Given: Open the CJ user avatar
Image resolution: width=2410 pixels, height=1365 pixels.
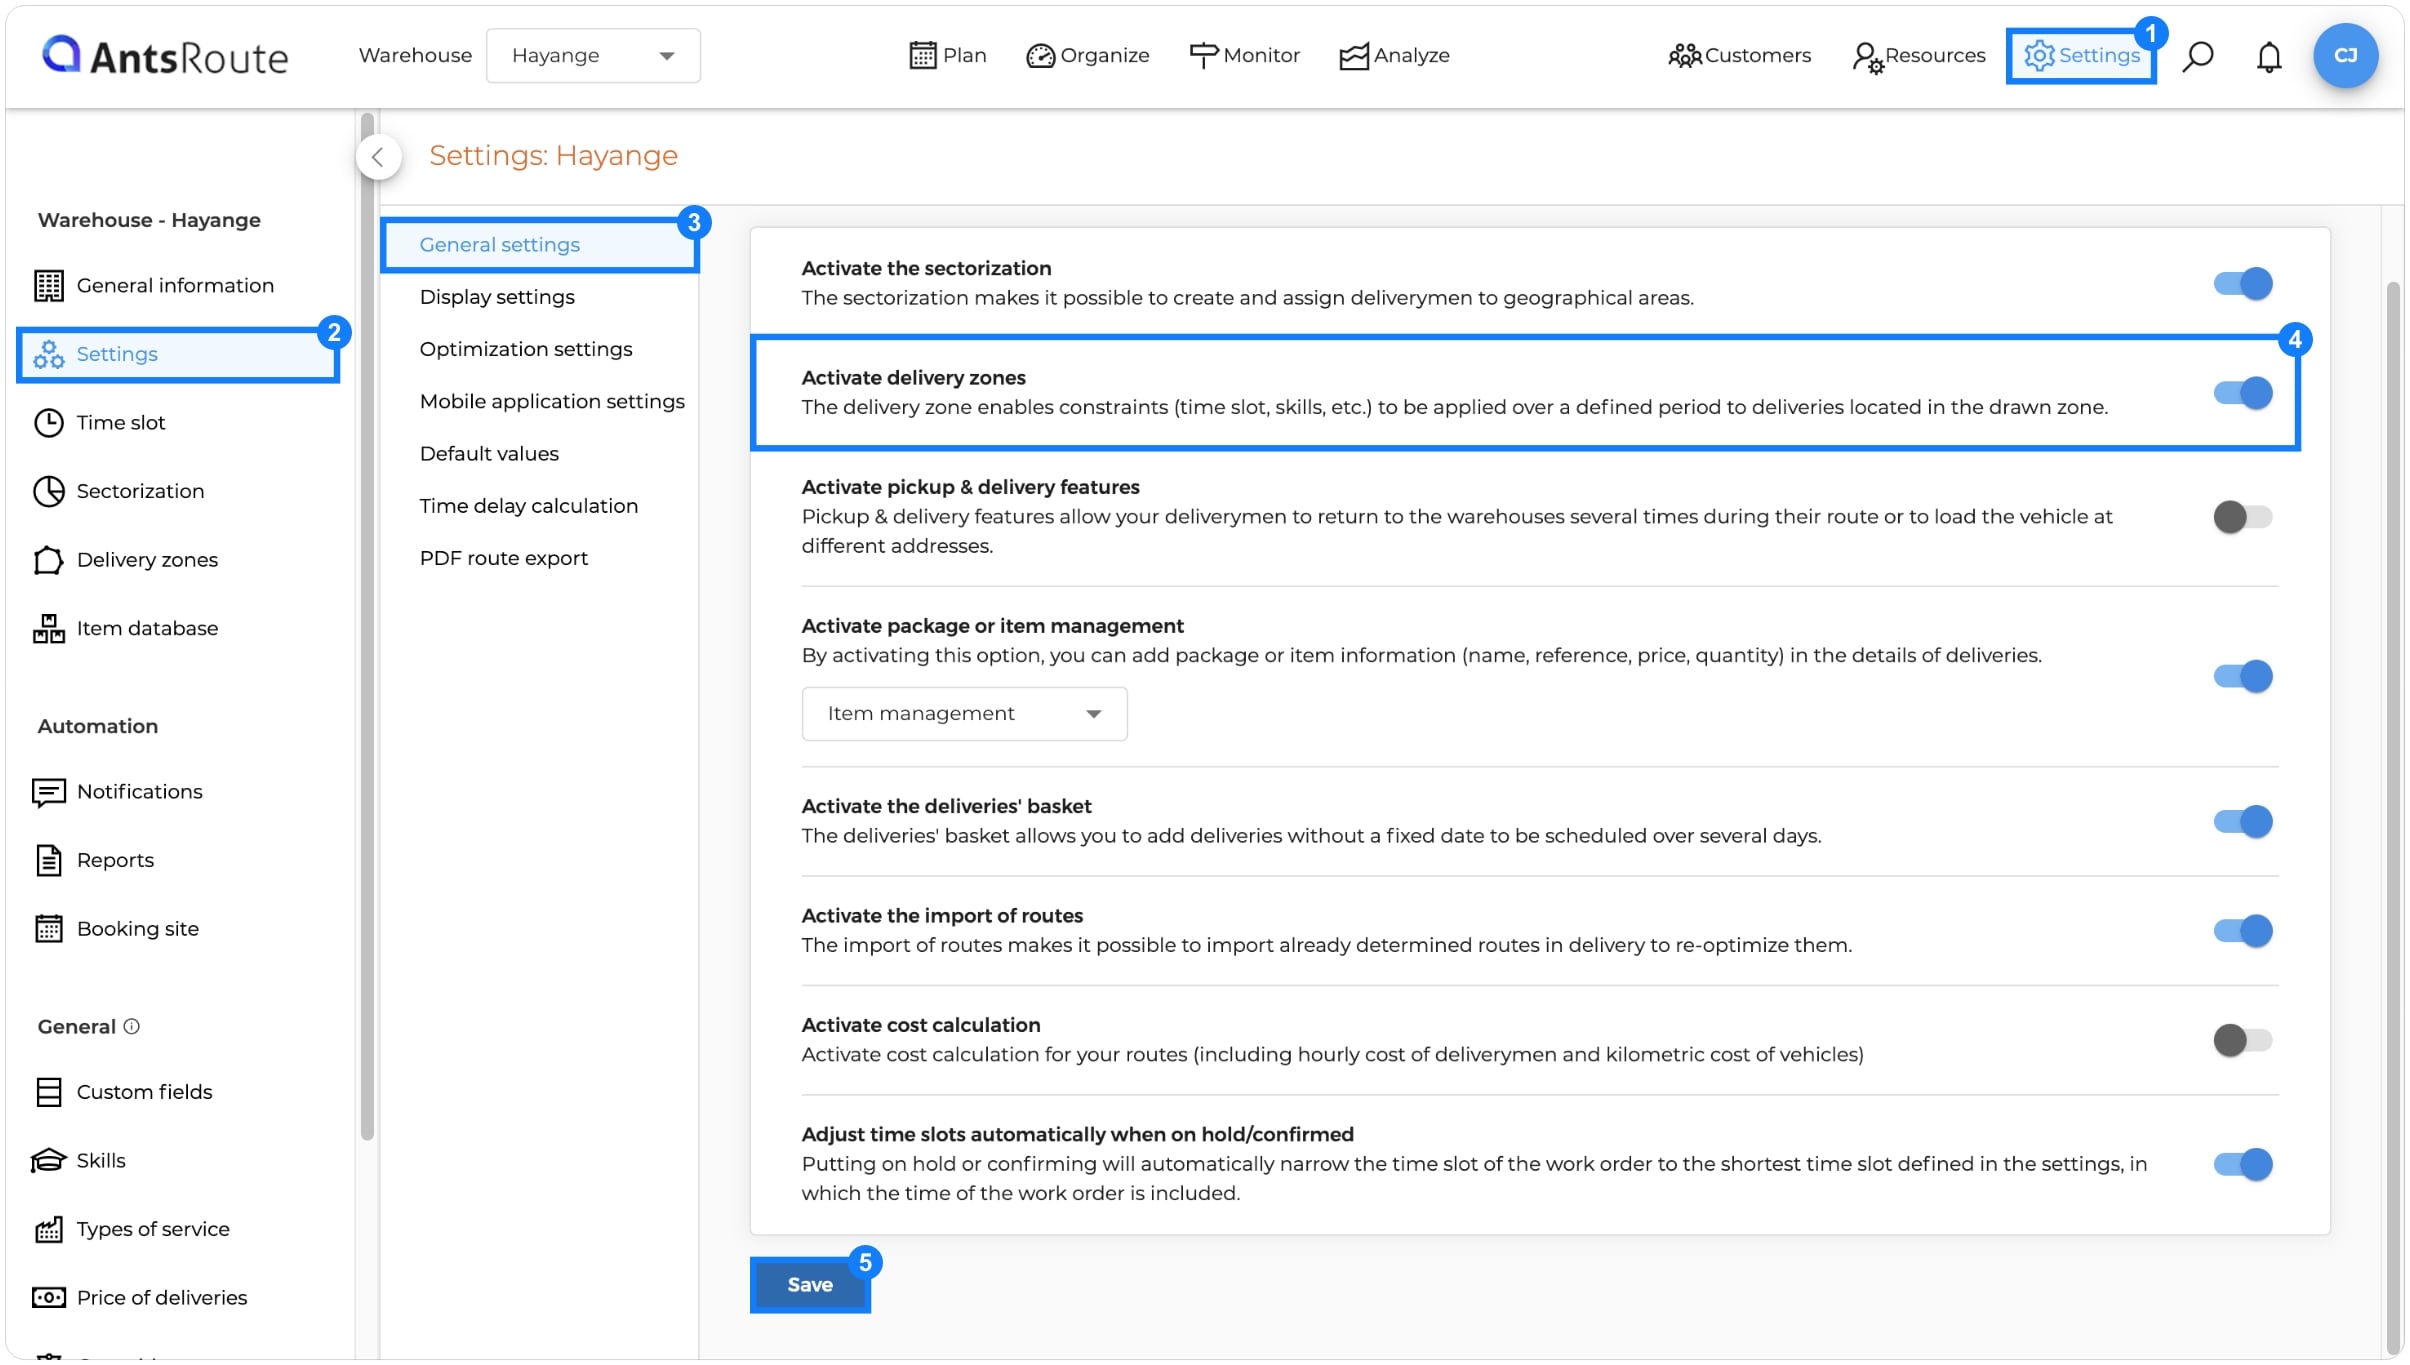Looking at the screenshot, I should click(2344, 56).
